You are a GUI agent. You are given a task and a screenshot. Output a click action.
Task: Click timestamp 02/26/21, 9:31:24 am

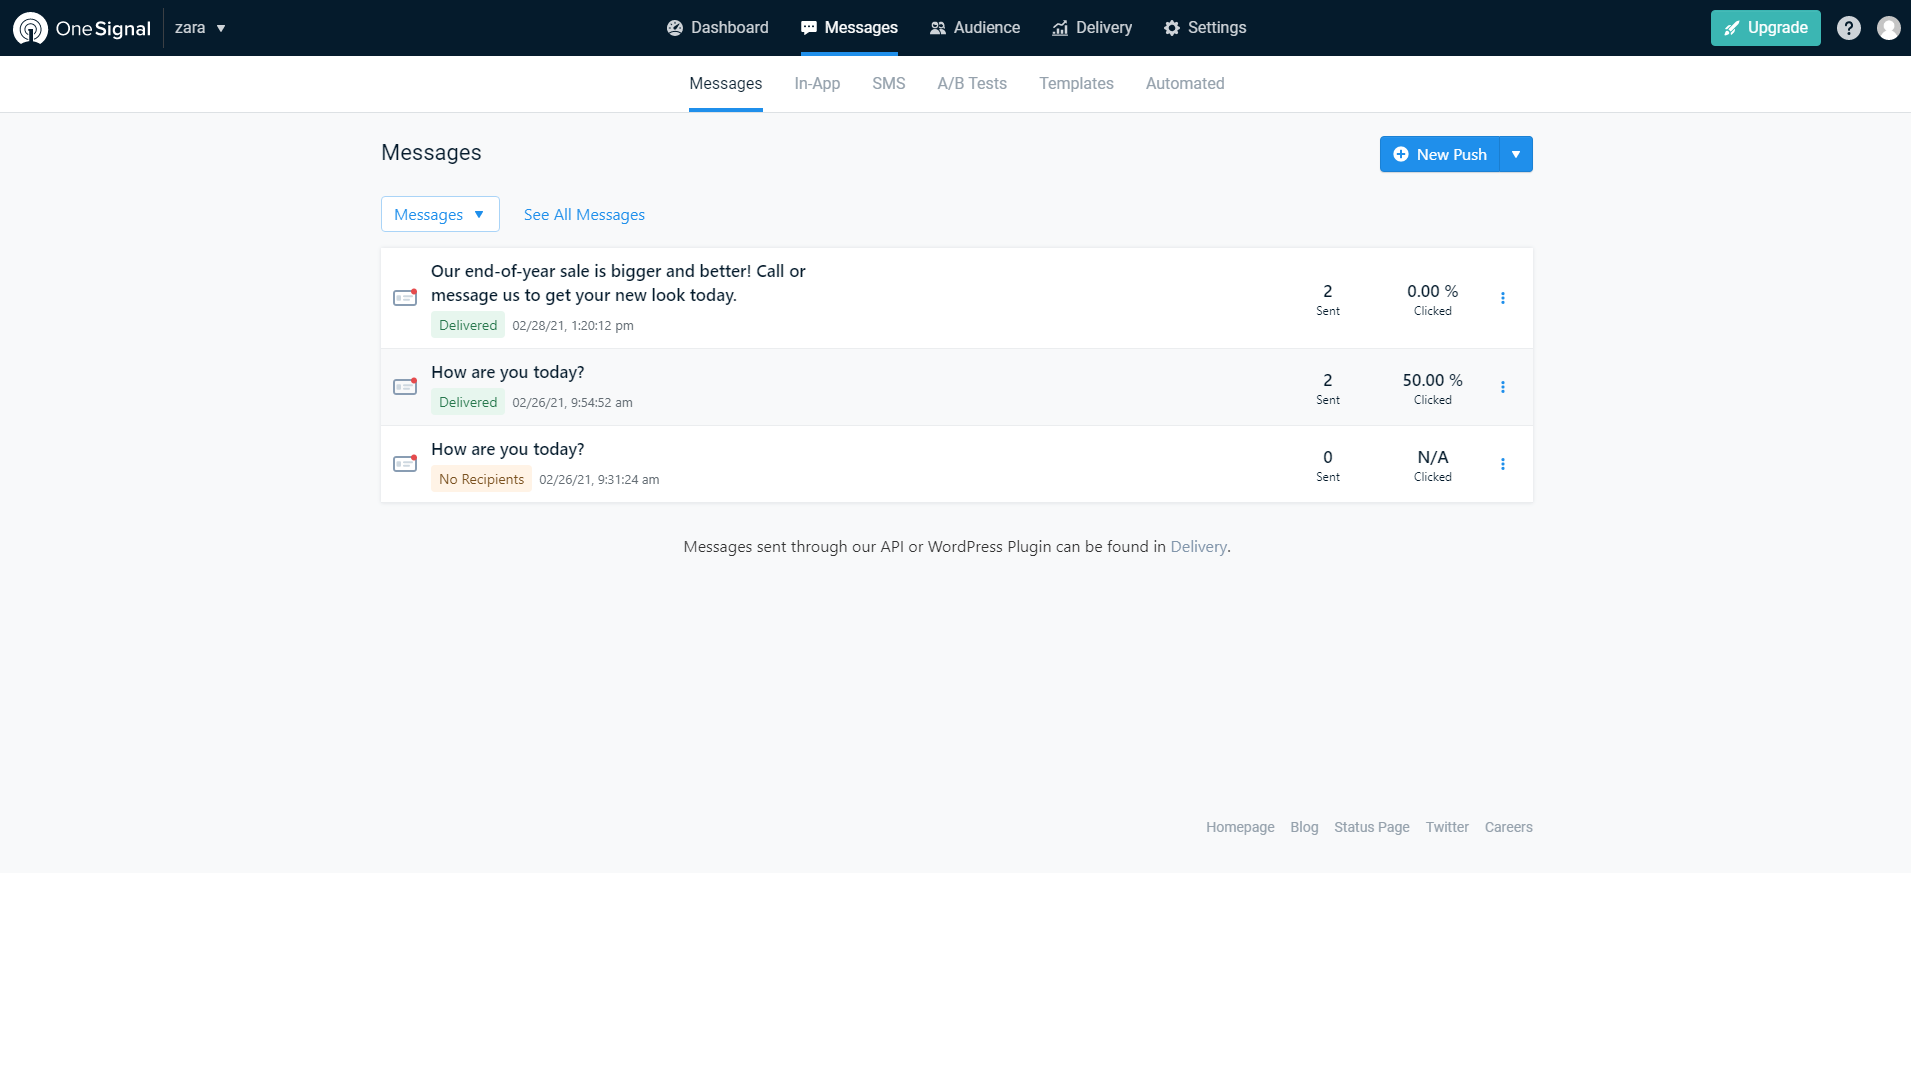(x=599, y=480)
